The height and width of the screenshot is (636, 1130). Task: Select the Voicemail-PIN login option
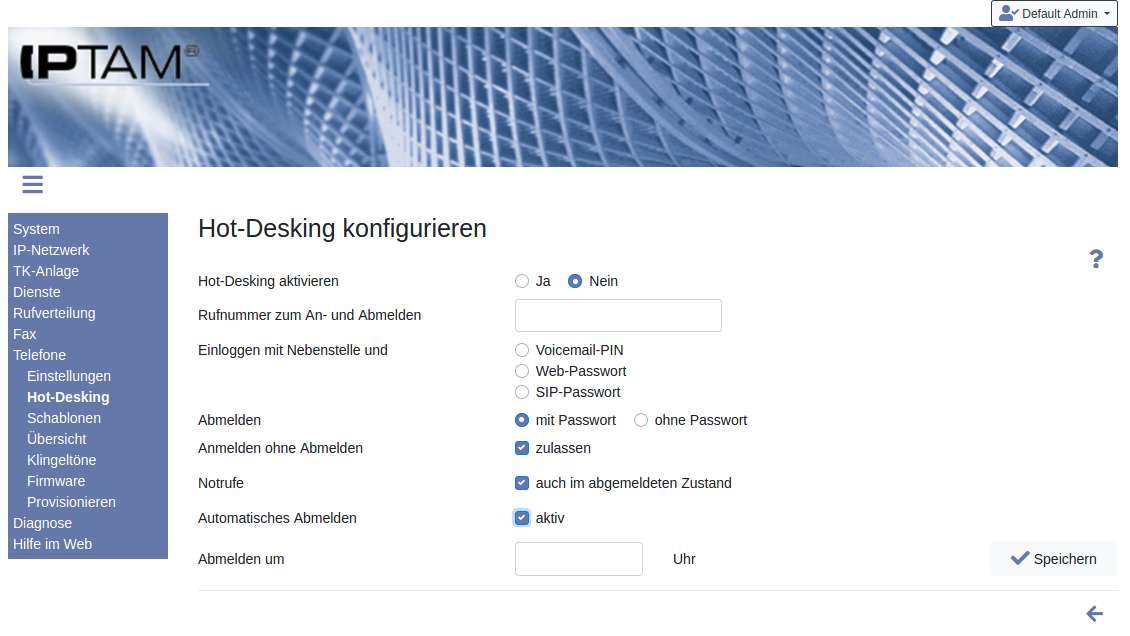tap(522, 350)
